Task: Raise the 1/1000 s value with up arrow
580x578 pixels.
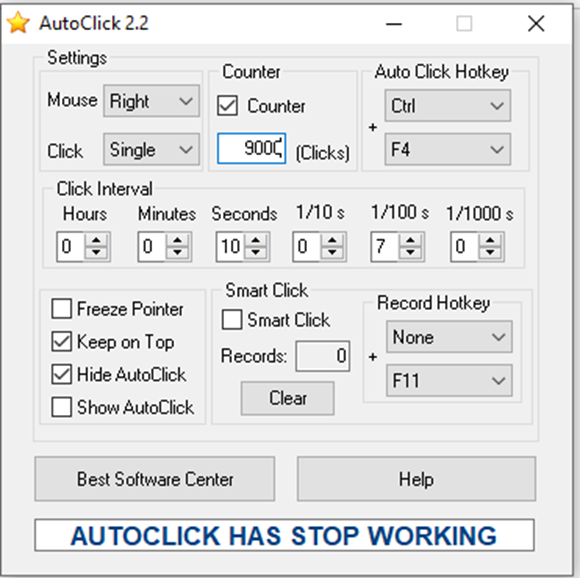Action: [x=490, y=240]
